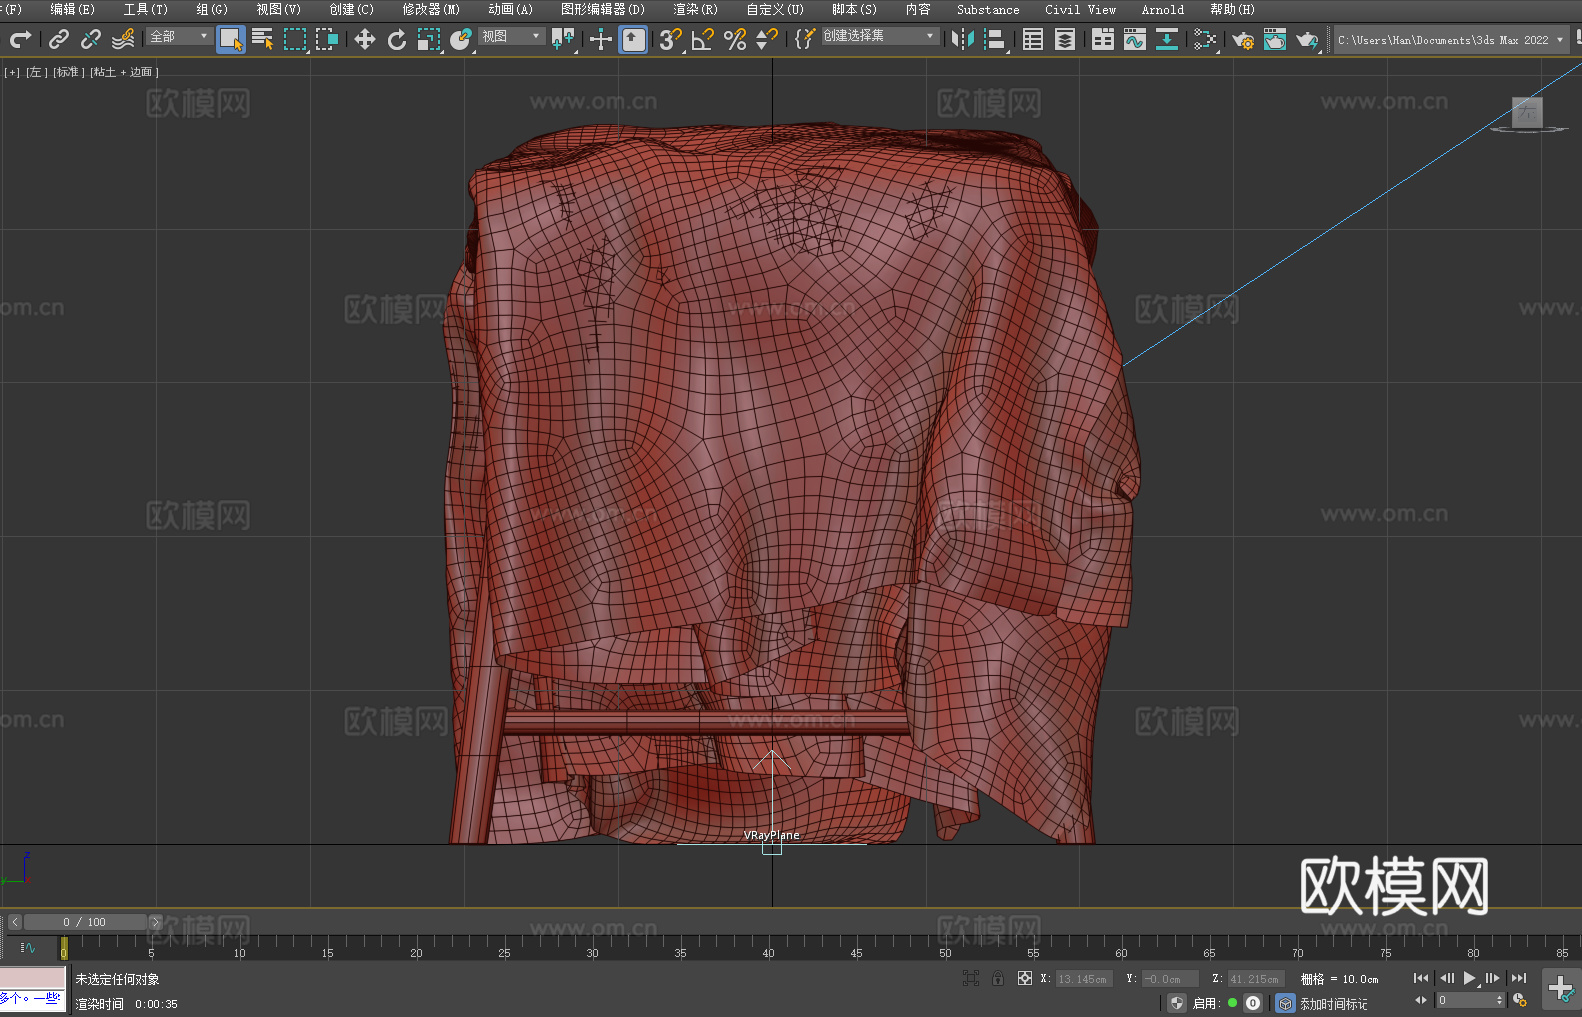Open the Substance menu
The image size is (1582, 1017).
click(988, 9)
